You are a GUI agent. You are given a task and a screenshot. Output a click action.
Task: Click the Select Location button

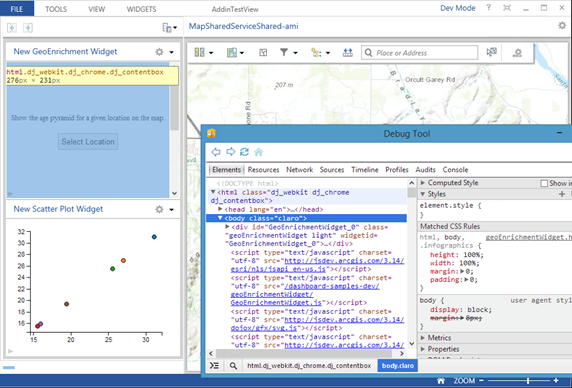(88, 141)
